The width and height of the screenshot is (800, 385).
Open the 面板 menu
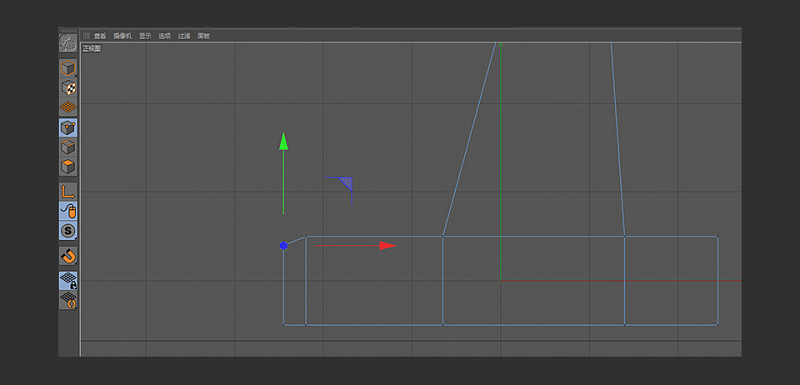204,36
